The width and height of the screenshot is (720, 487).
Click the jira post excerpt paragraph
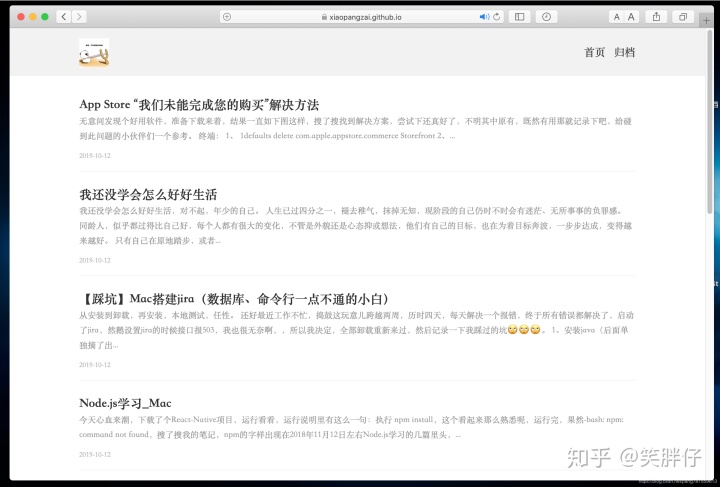(356, 330)
